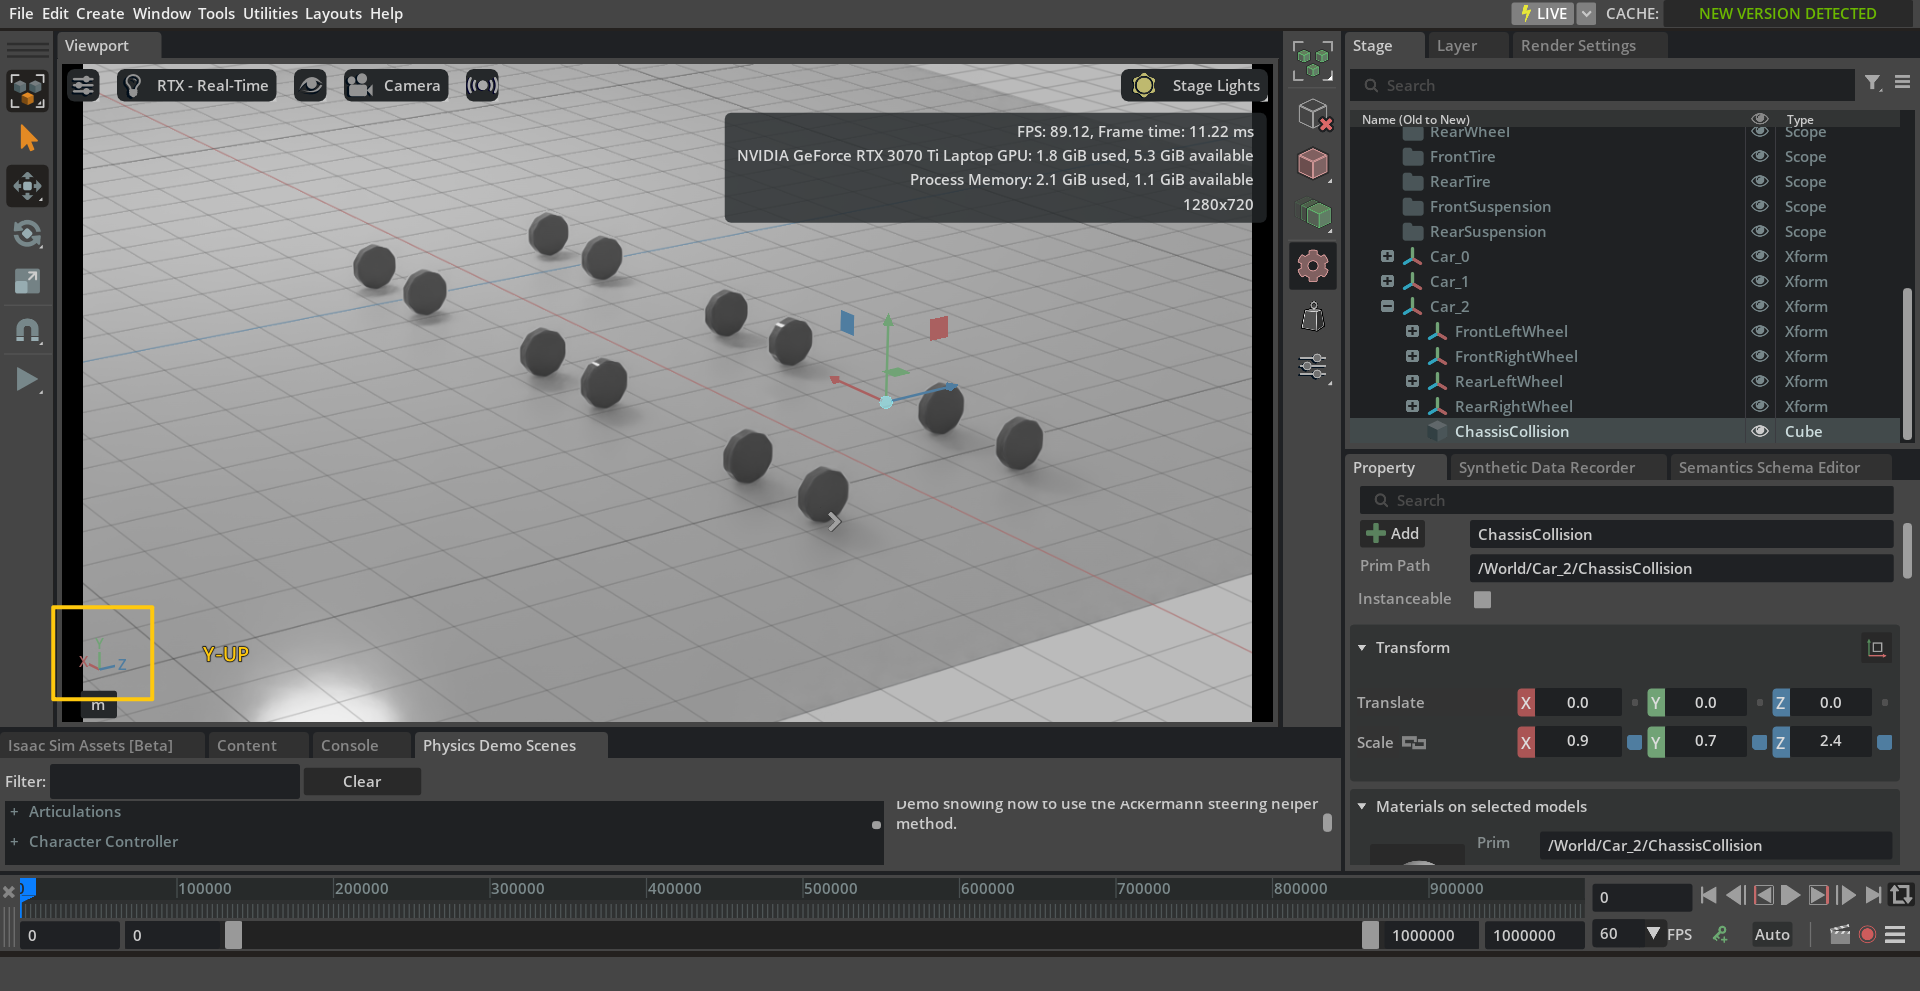Collapse the Transform section
The image size is (1920, 991).
(1362, 648)
